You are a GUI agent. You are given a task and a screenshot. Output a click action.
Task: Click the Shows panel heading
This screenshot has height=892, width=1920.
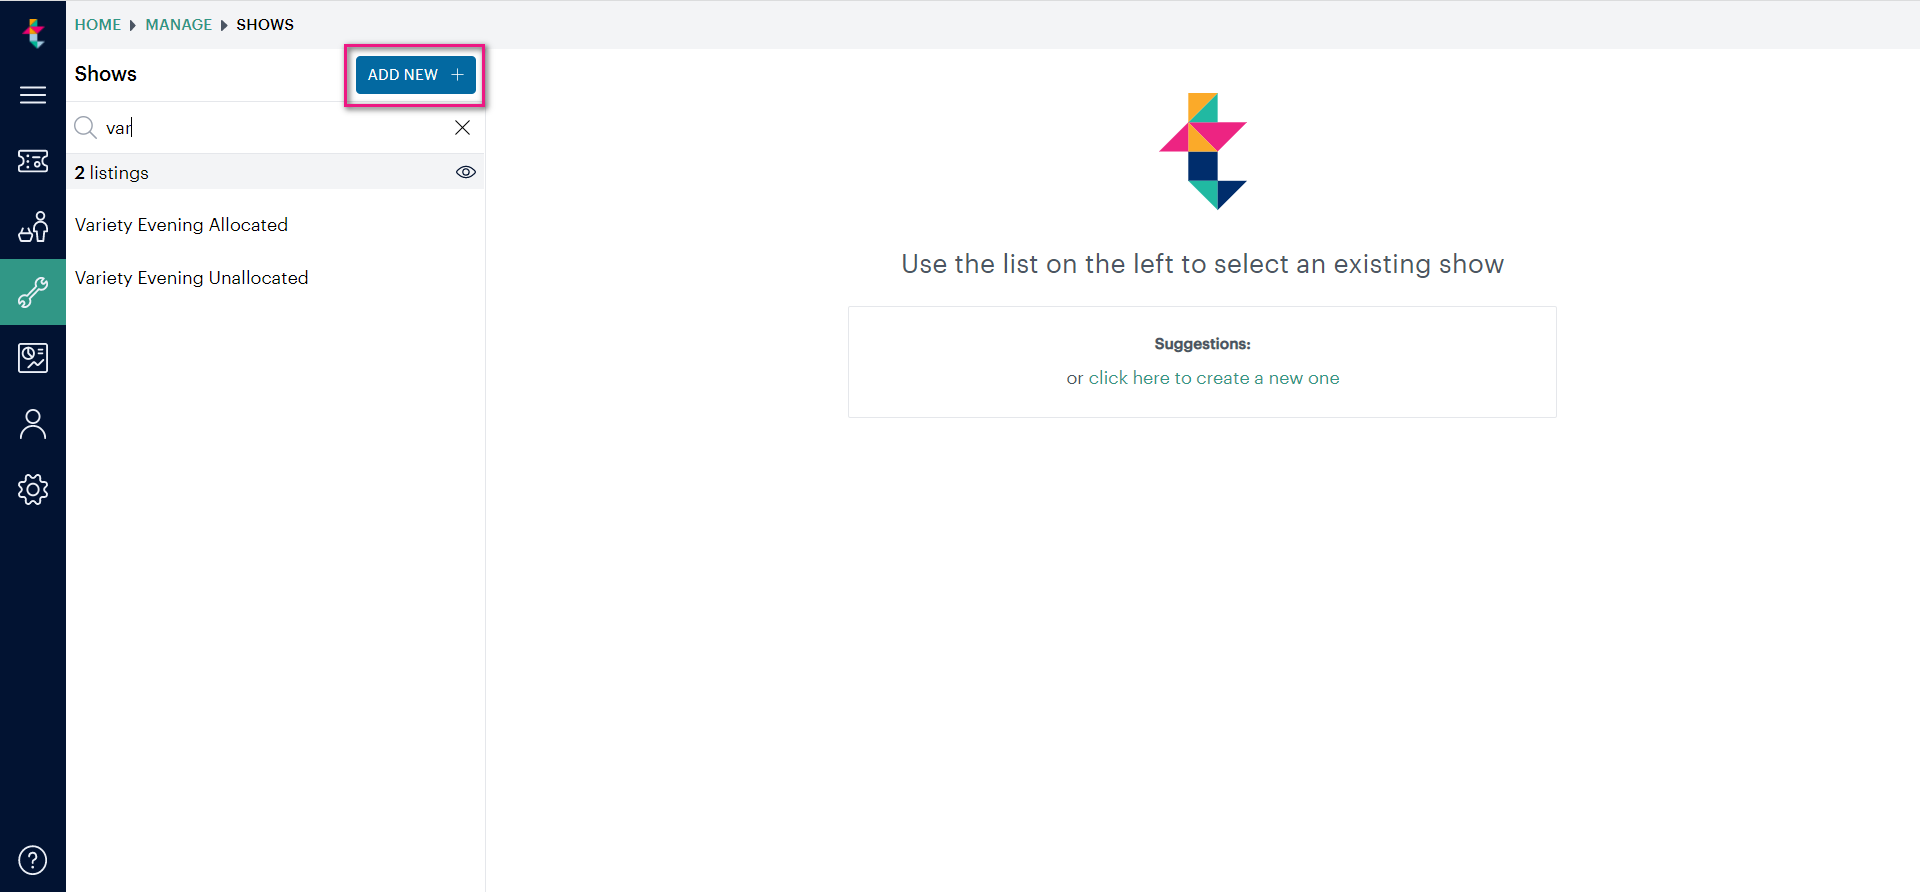coord(105,74)
